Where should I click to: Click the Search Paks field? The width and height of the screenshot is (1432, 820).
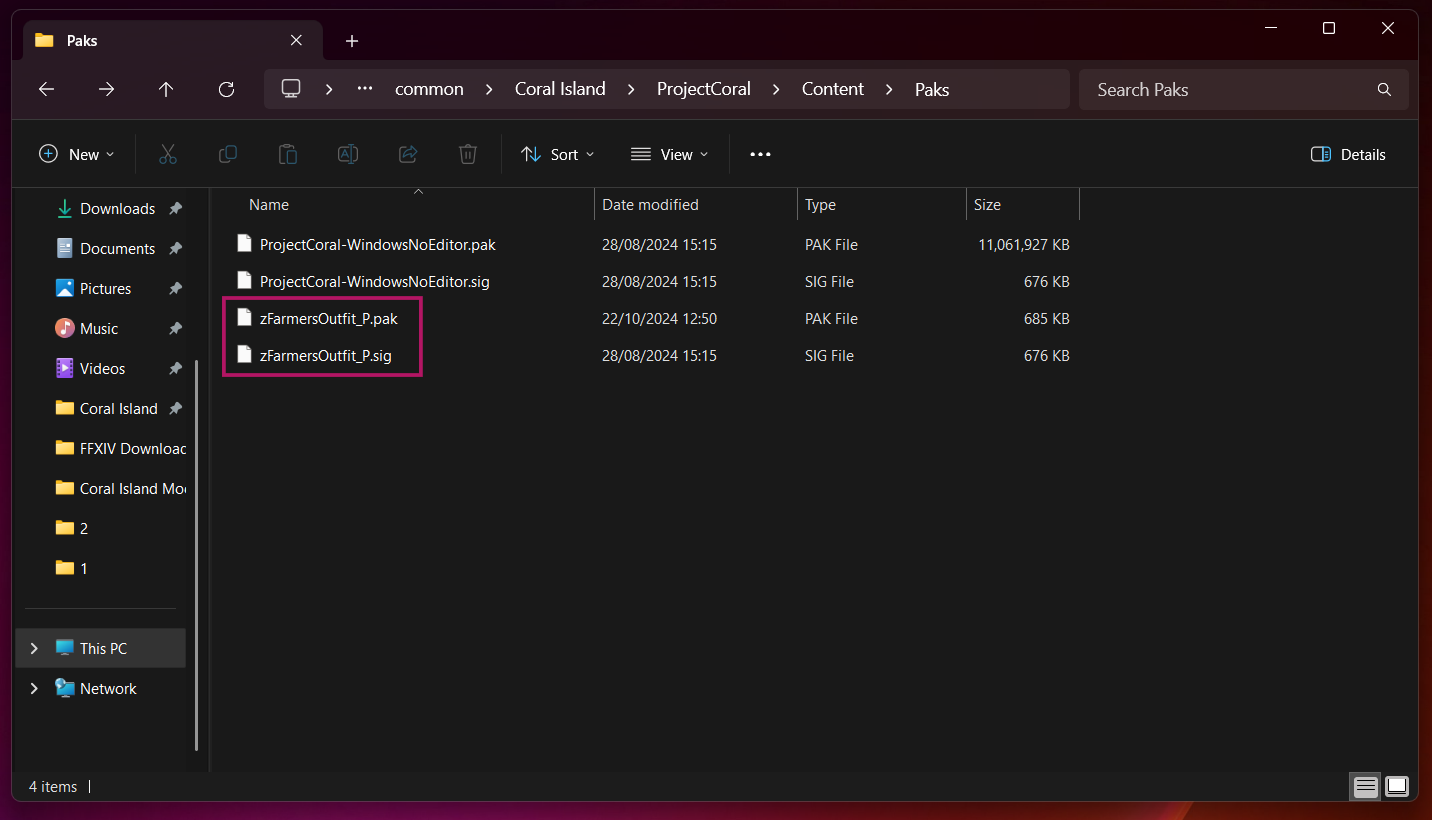pyautogui.click(x=1244, y=89)
